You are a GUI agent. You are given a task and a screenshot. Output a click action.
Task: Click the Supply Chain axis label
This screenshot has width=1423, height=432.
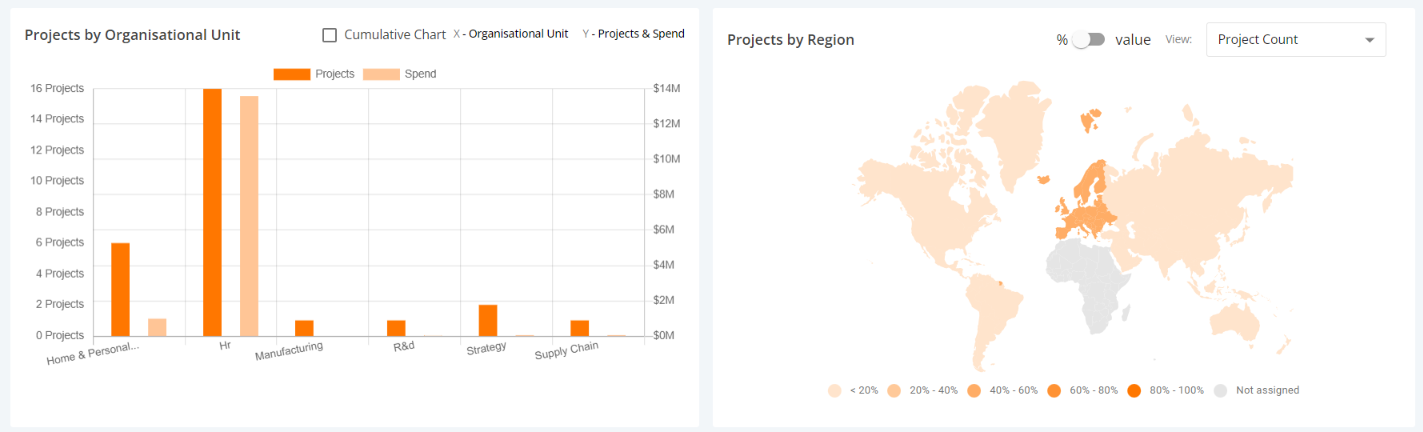point(566,352)
